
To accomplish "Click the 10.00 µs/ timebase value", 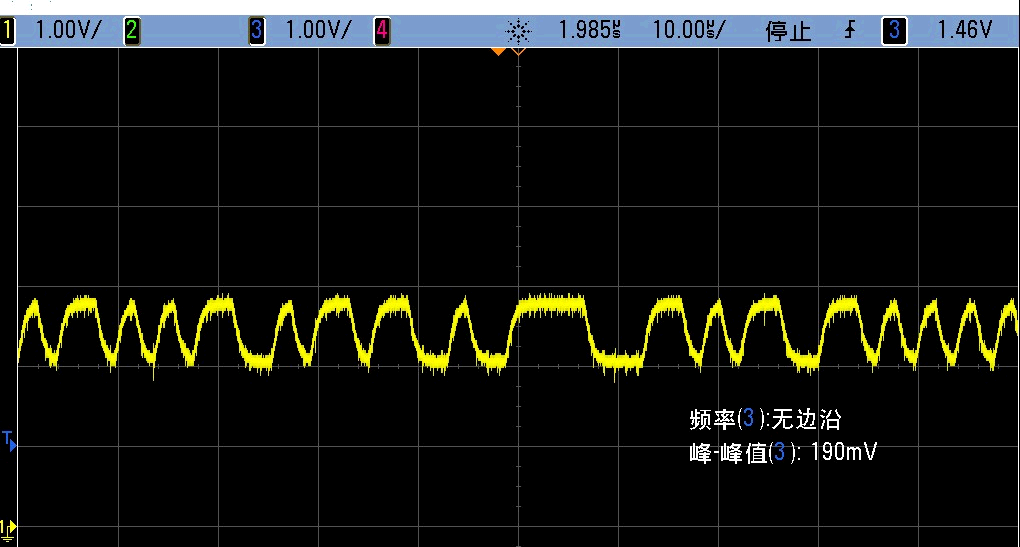I will tap(689, 30).
